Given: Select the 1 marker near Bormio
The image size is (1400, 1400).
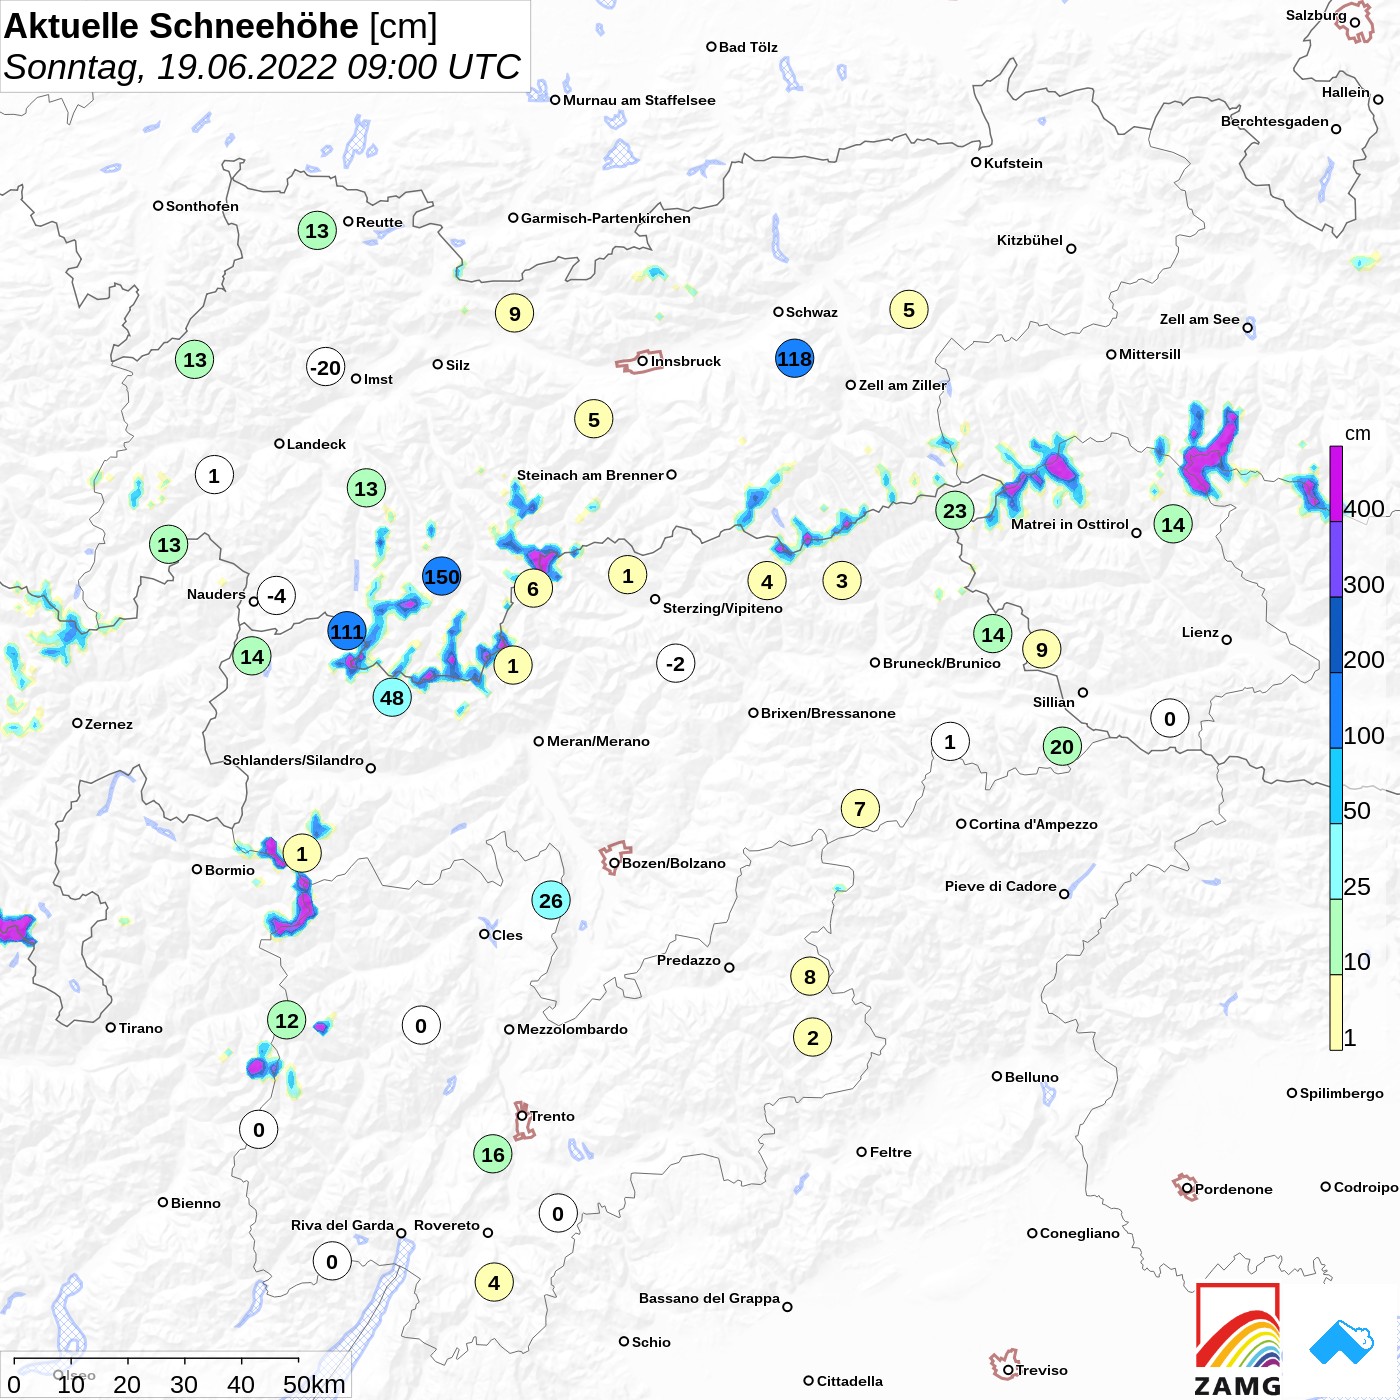Looking at the screenshot, I should [302, 853].
